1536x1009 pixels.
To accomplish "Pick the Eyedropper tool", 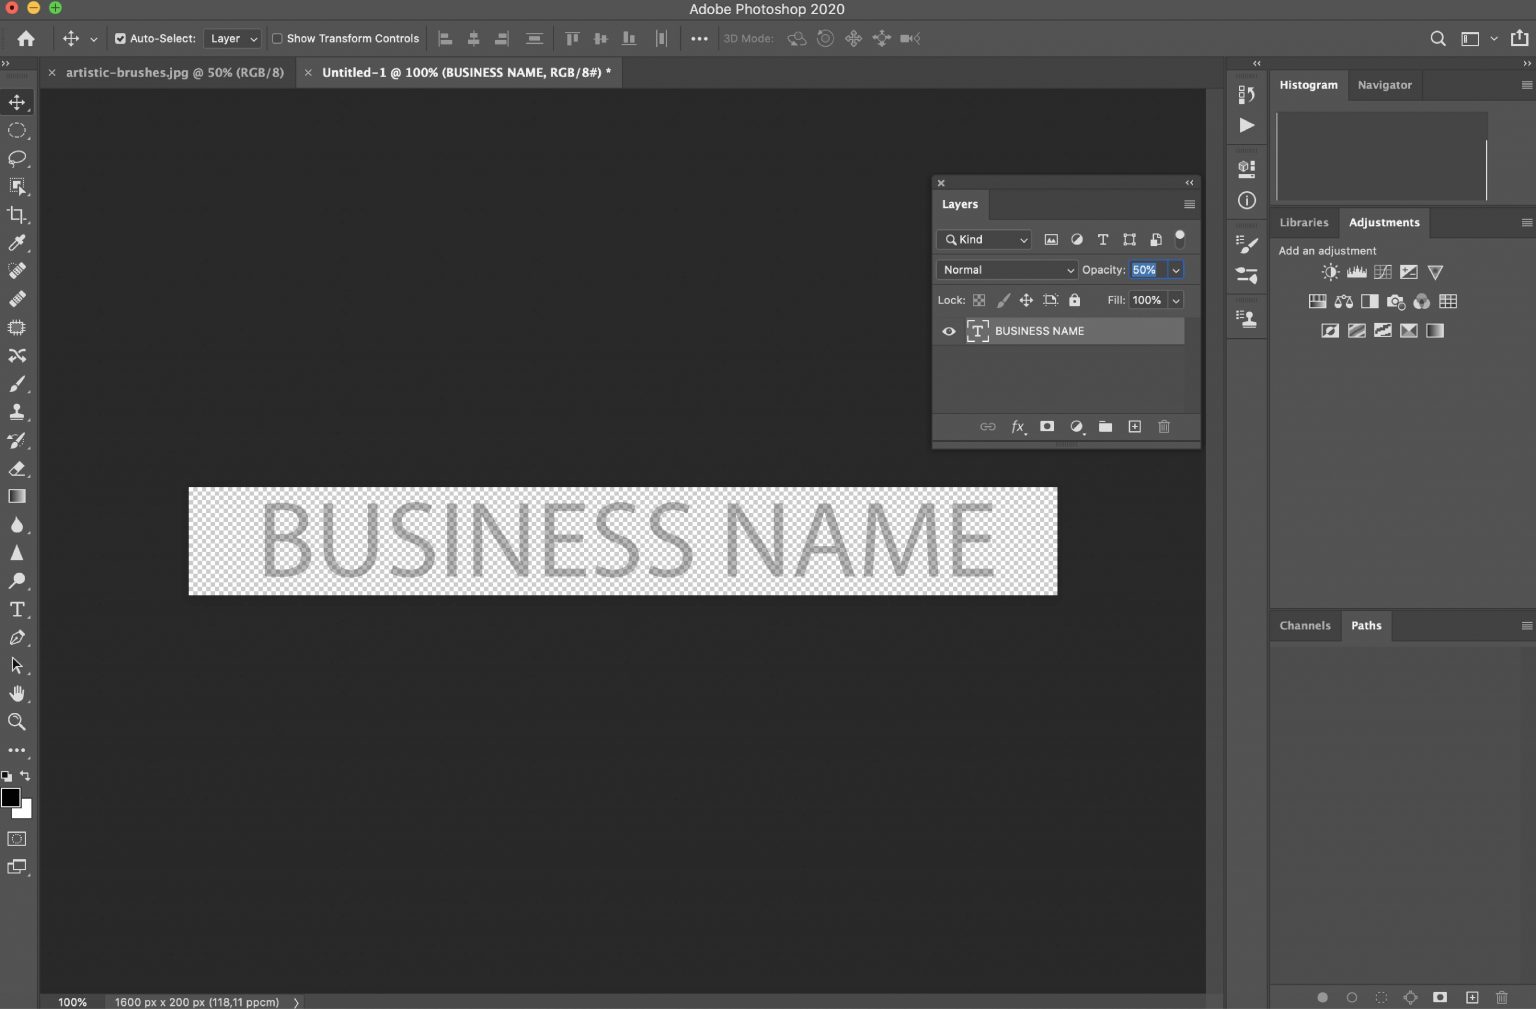I will pos(16,242).
